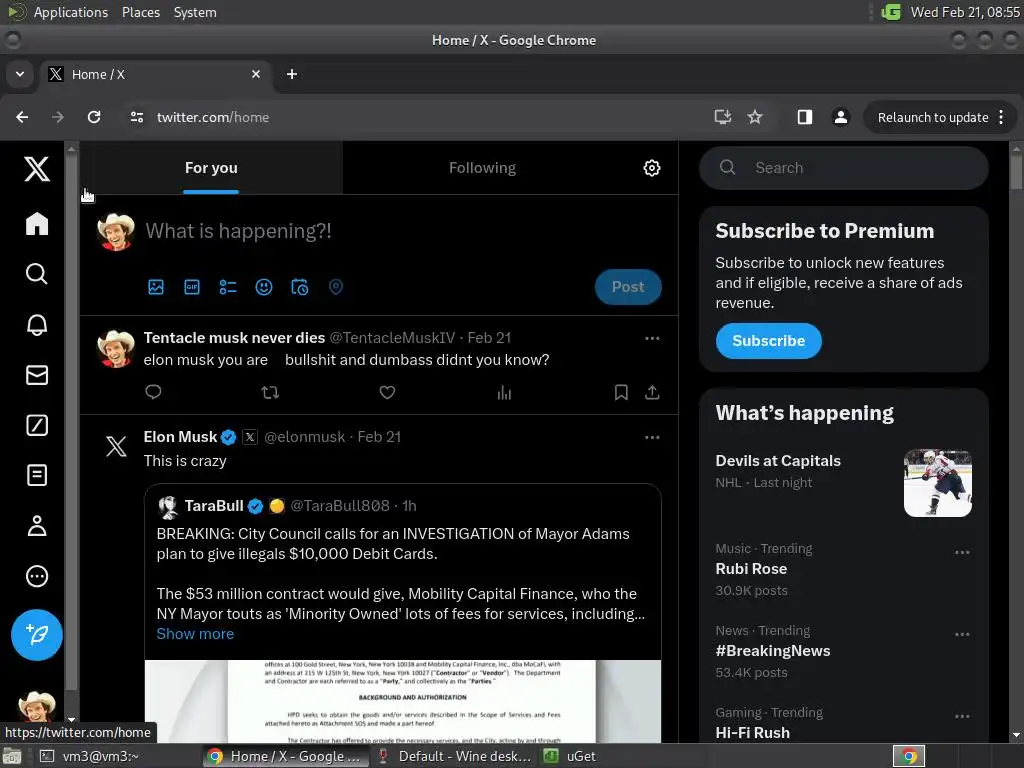
Task: Open Grok slash icon in sidebar
Action: 37,425
